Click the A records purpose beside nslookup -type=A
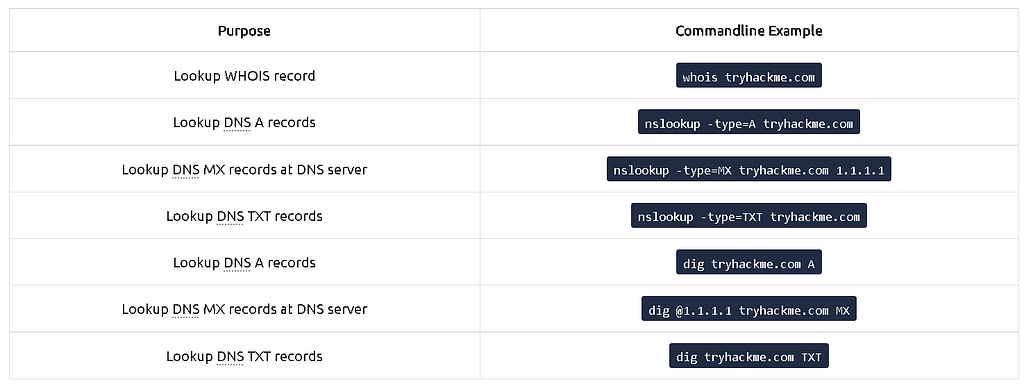 pos(244,123)
